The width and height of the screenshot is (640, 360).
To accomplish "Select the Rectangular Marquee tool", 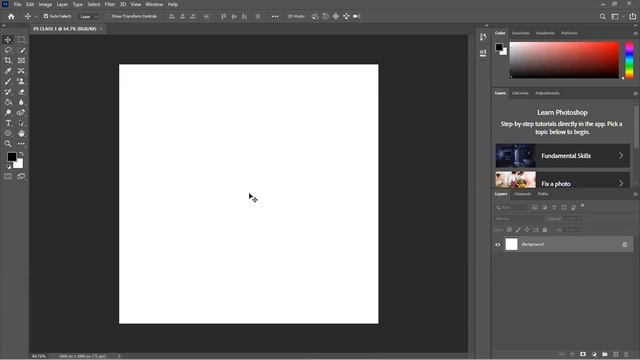I will 21,40.
